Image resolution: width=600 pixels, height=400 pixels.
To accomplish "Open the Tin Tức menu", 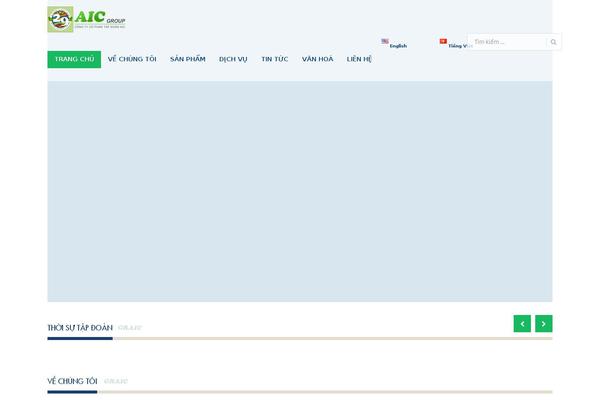I will coord(274,59).
